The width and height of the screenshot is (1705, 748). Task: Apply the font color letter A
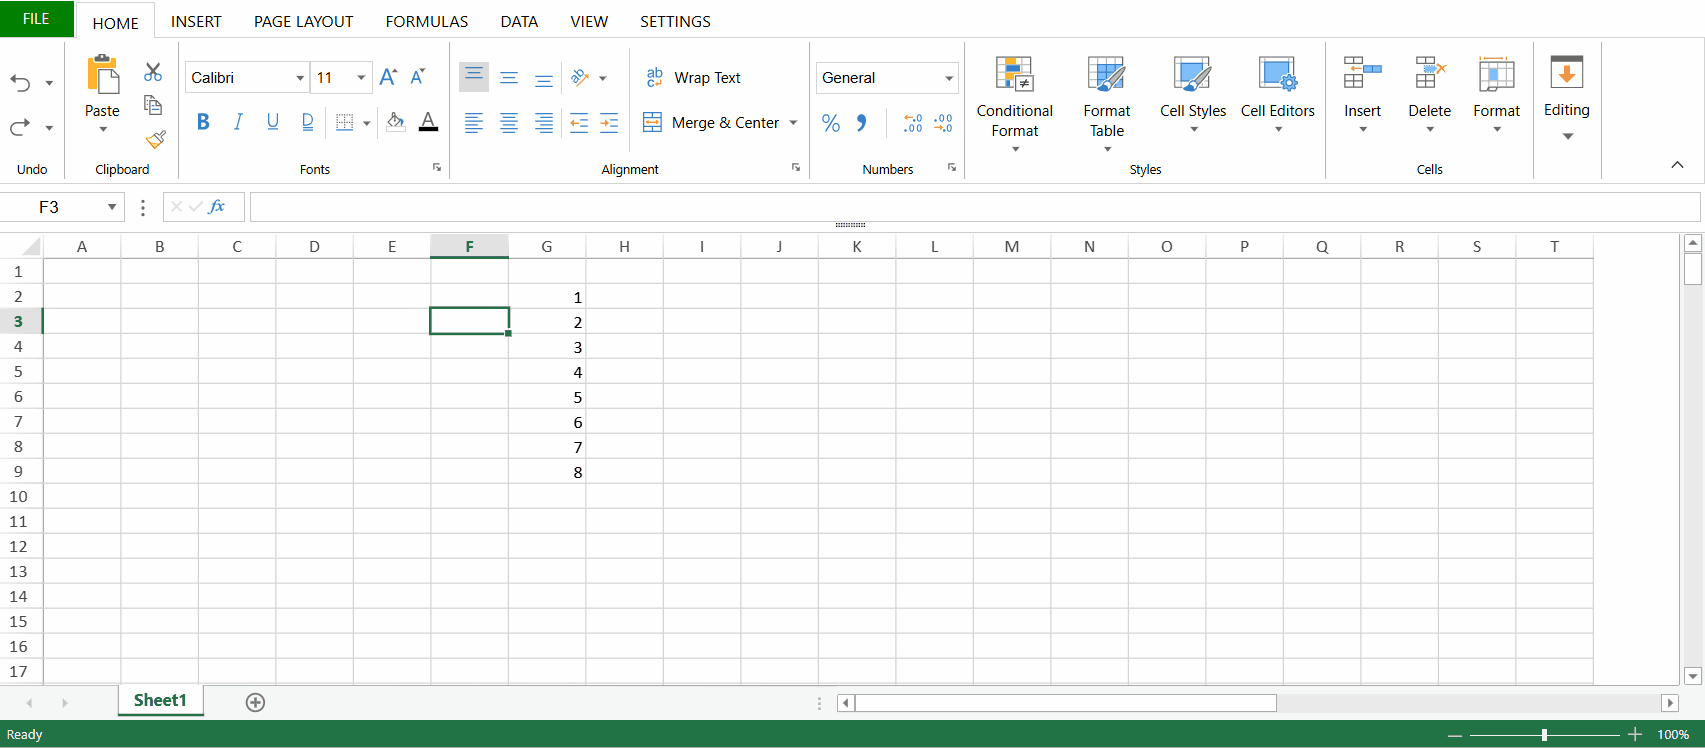click(x=428, y=122)
